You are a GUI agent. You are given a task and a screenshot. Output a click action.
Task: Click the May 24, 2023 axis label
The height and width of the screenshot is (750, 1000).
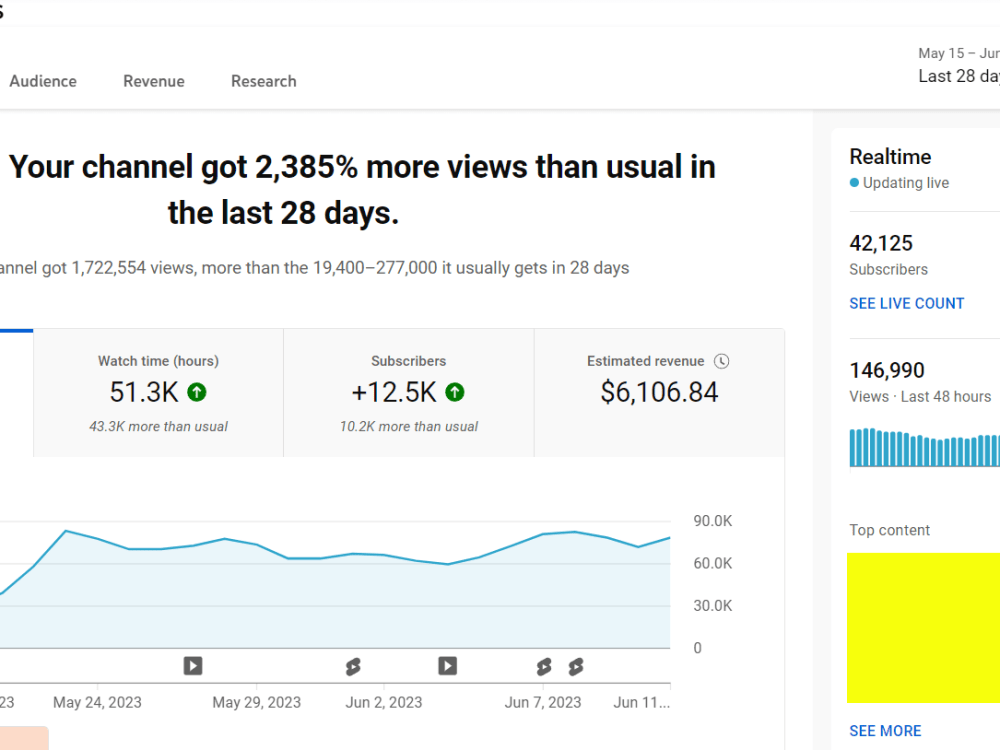[x=97, y=703]
